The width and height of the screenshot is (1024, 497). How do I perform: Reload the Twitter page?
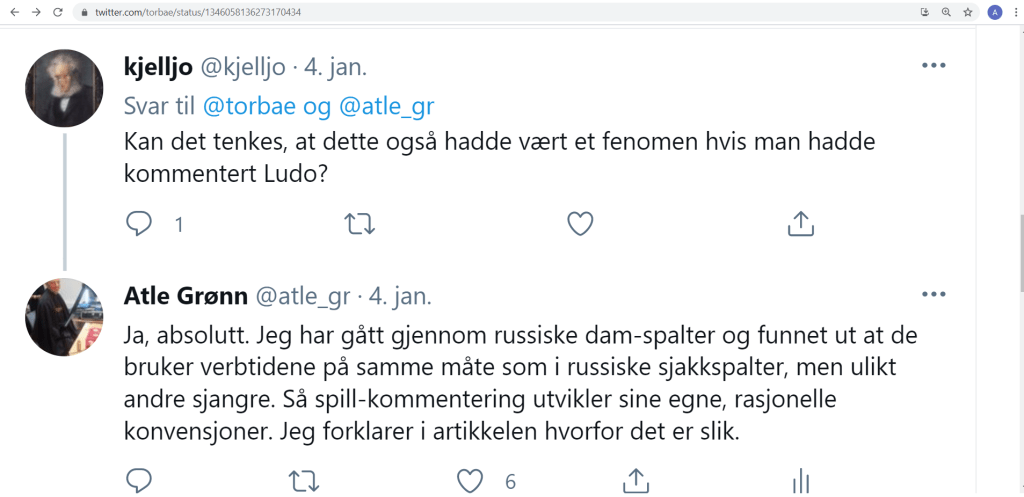[57, 12]
